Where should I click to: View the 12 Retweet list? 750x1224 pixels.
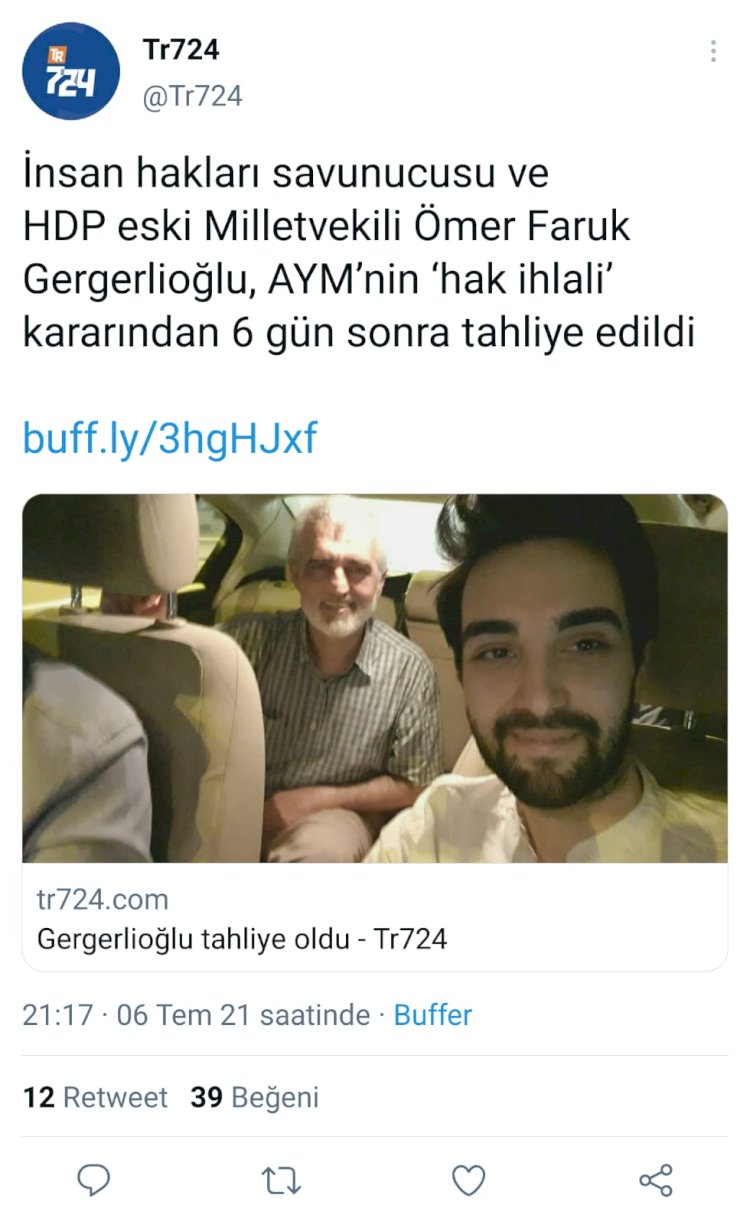[96, 1097]
